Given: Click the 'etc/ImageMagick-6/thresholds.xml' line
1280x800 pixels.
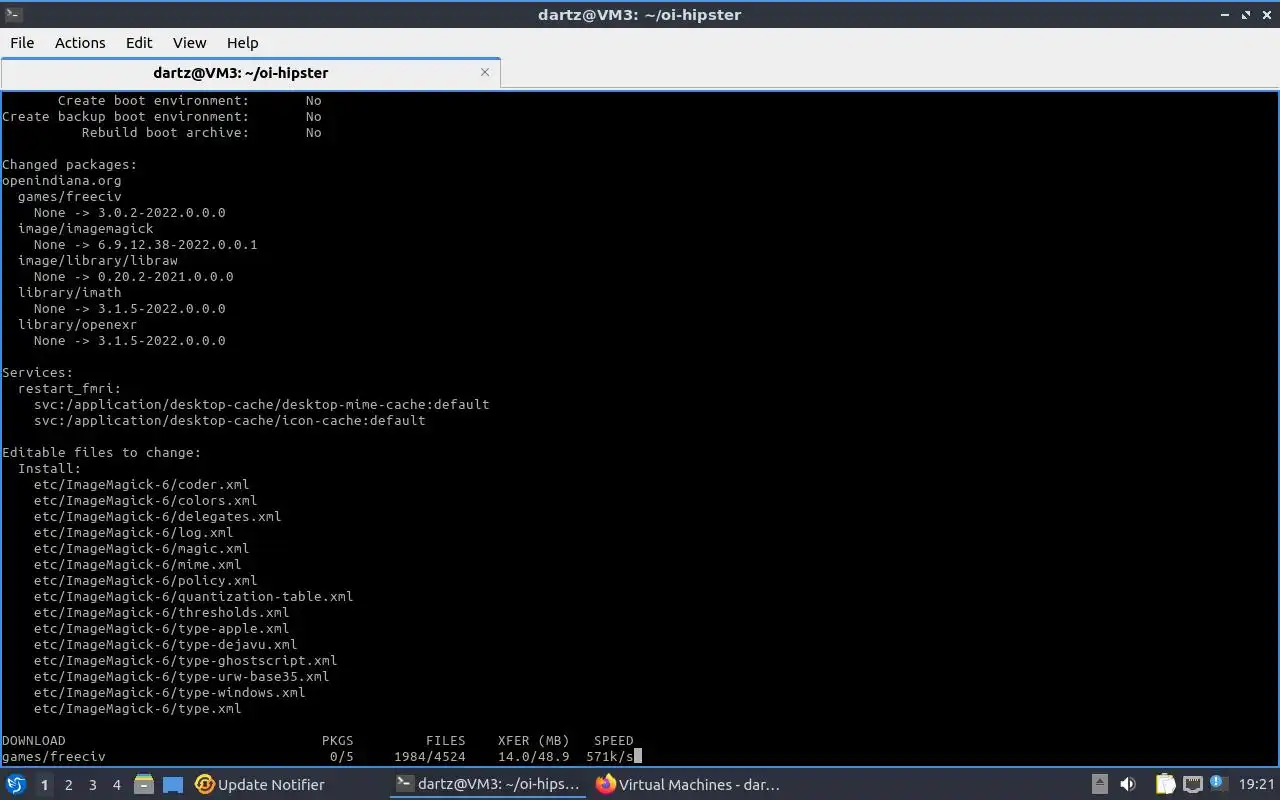Looking at the screenshot, I should (x=162, y=613).
